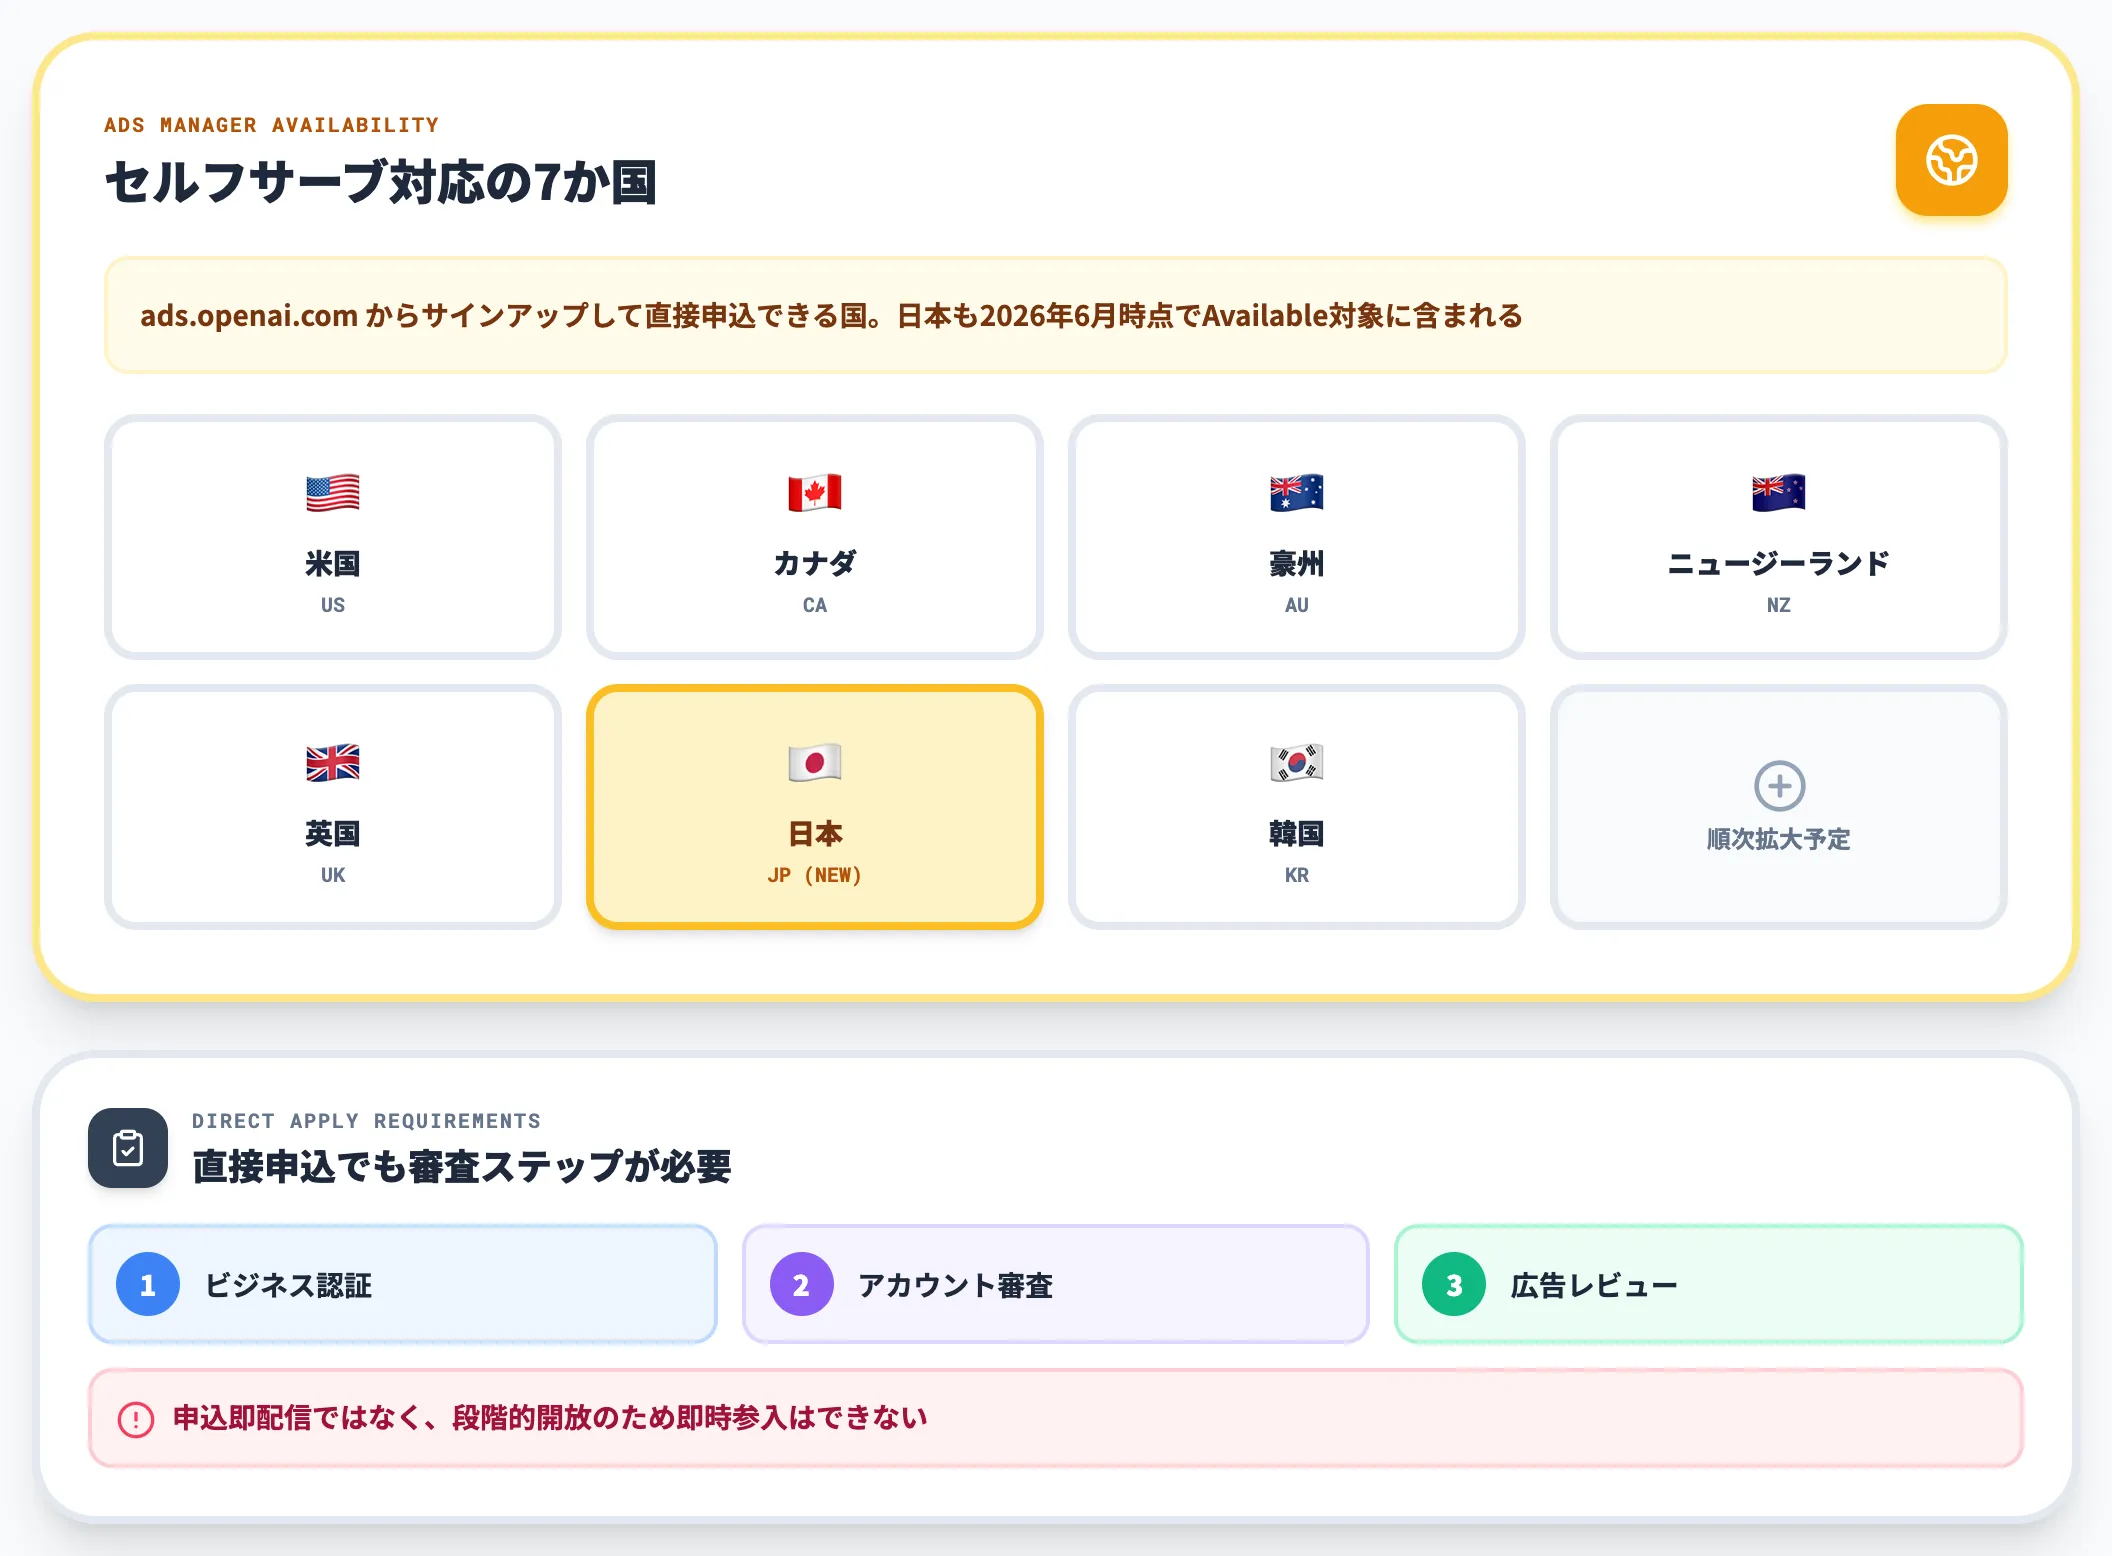Click the ads.openai.com signup notice banner
Screen dimensions: 2112x1556
coord(1056,315)
